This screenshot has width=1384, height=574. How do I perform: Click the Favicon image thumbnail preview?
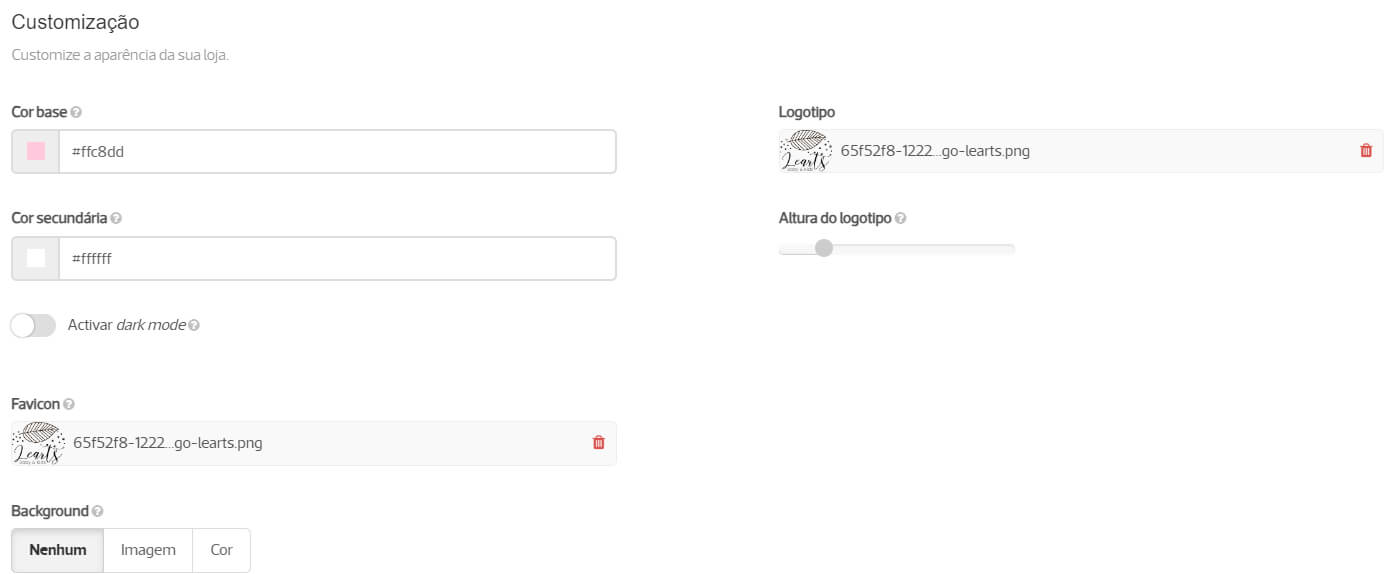click(x=38, y=443)
